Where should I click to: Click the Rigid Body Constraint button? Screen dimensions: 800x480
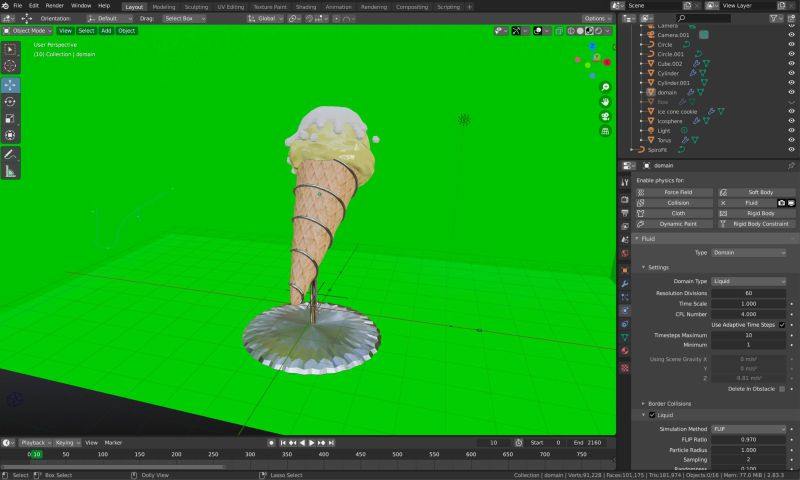(x=757, y=224)
